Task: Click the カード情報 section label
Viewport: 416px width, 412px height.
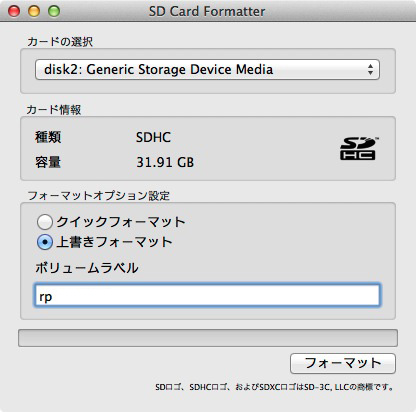Action: click(x=54, y=110)
